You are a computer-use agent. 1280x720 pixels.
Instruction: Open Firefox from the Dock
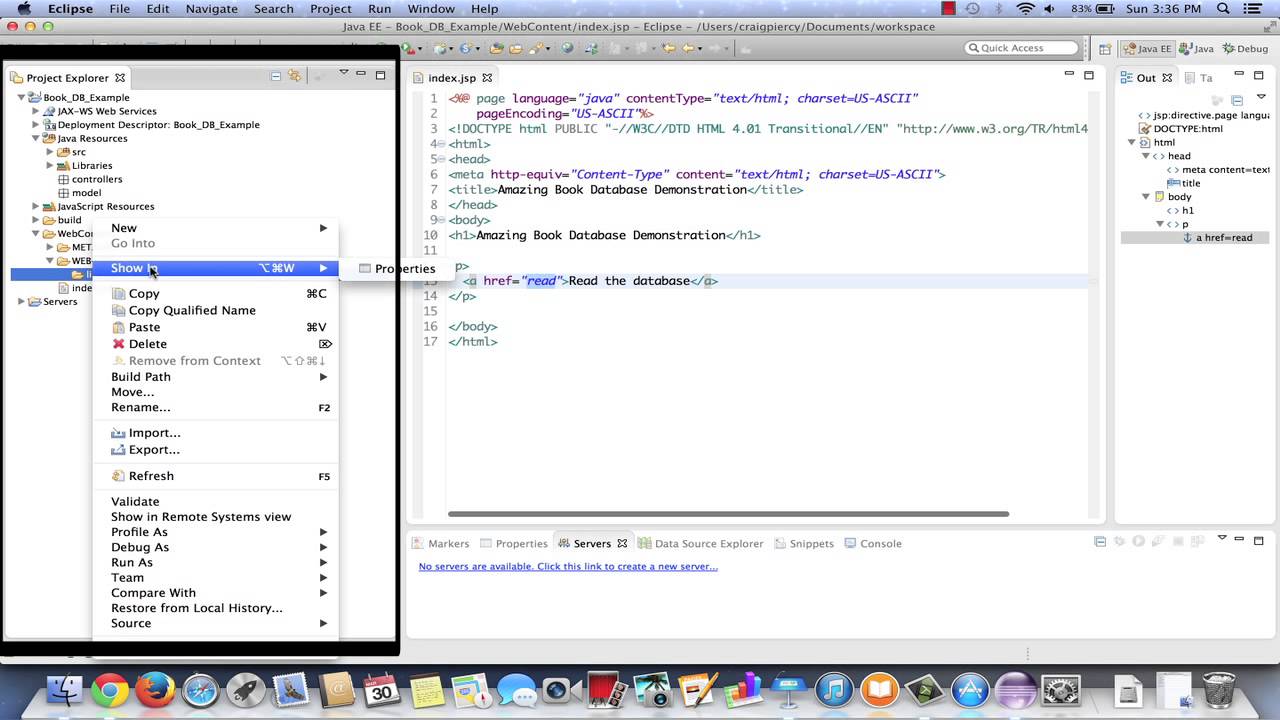(155, 690)
